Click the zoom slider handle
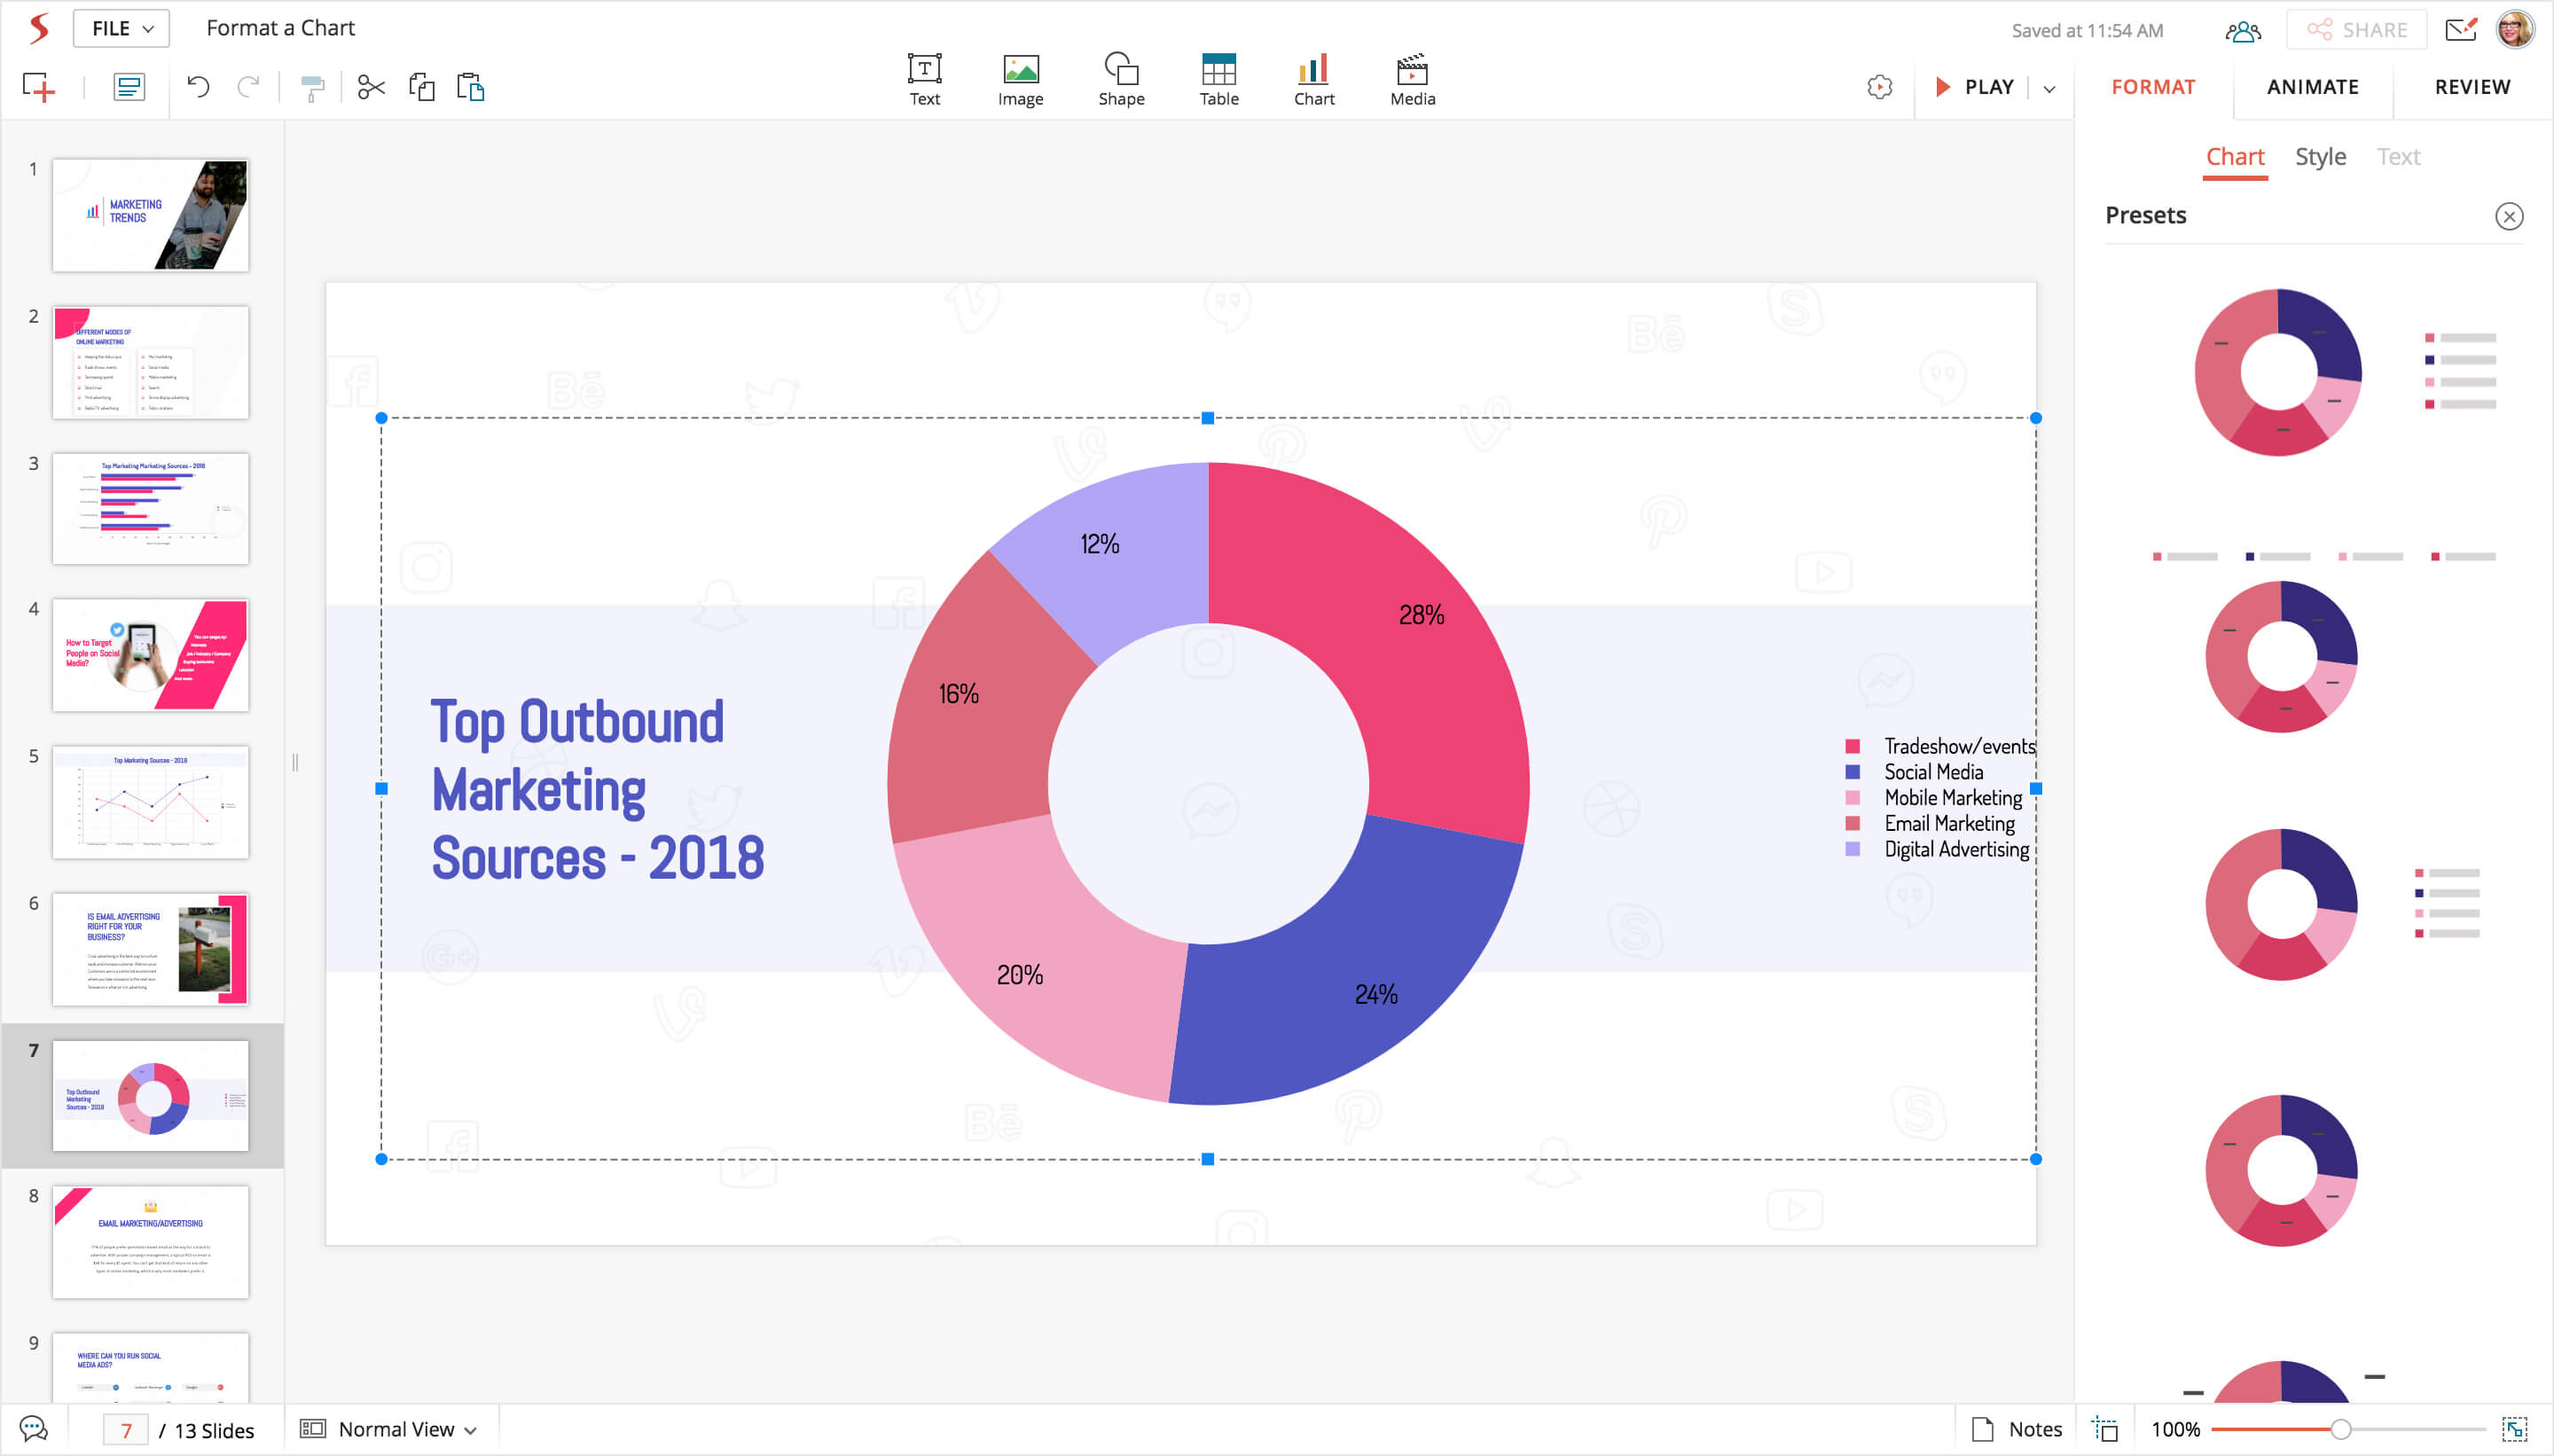The width and height of the screenshot is (2554, 1456). tap(2340, 1429)
